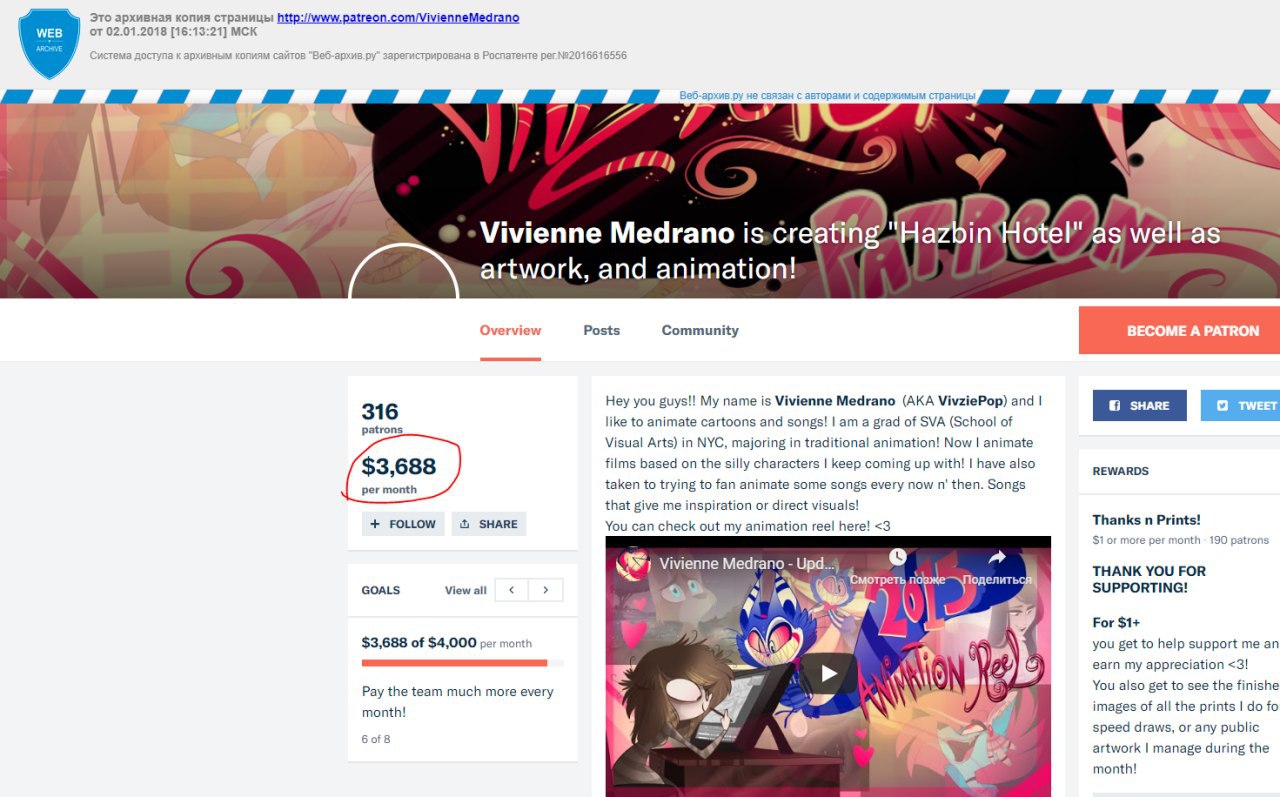Go to next goal with right chevron
Screen dimensions: 1280x797
coord(546,590)
